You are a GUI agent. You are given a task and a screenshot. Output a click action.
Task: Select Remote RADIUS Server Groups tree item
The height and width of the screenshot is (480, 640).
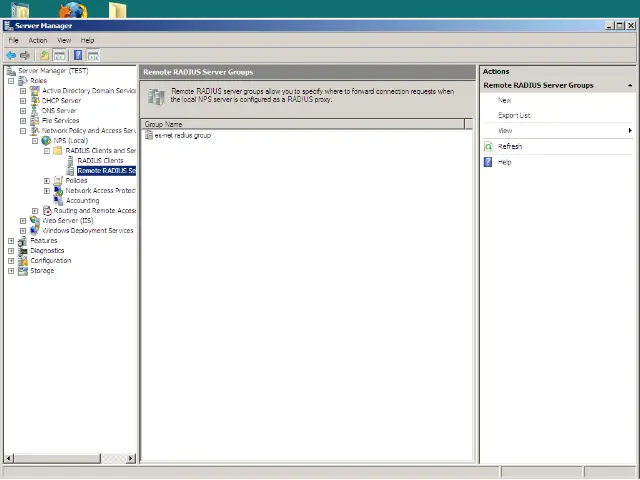(x=106, y=171)
